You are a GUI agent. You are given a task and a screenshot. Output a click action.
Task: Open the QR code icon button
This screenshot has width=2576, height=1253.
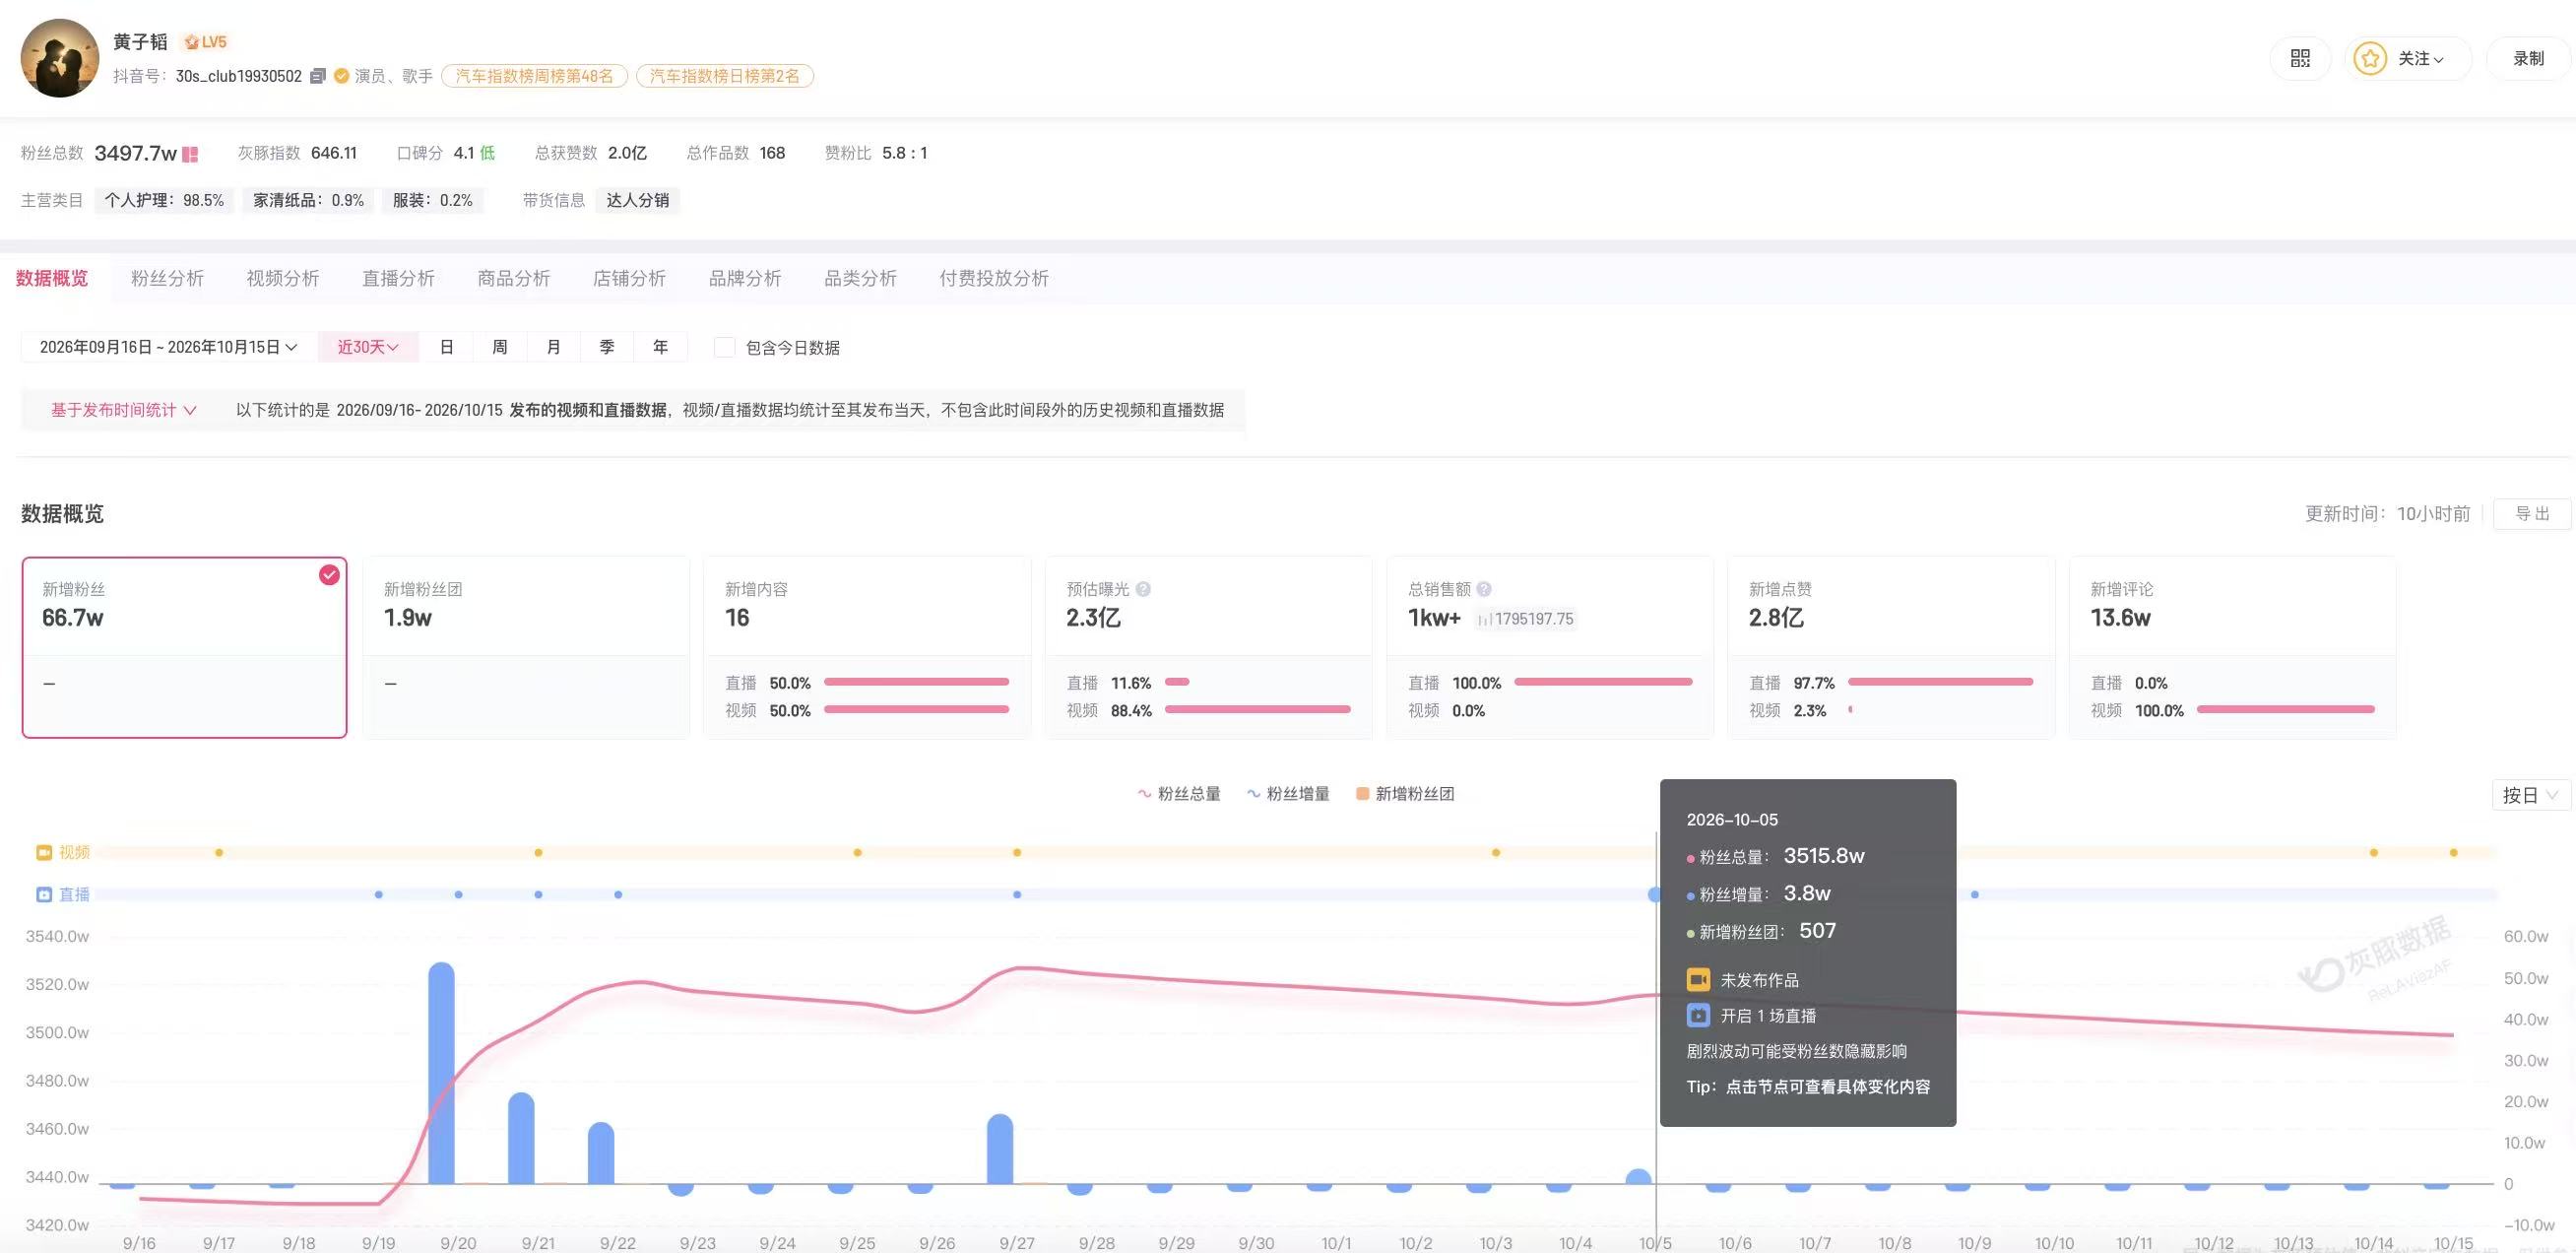pyautogui.click(x=2300, y=59)
